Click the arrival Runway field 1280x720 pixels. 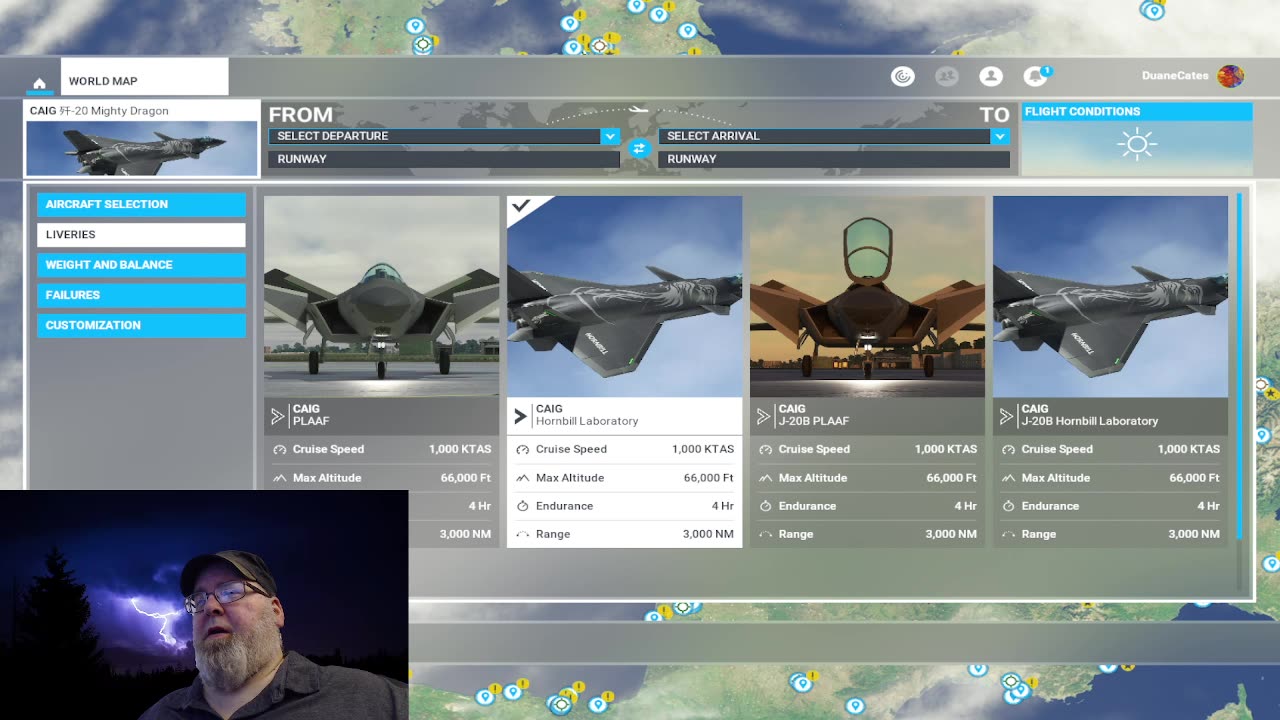(x=833, y=159)
